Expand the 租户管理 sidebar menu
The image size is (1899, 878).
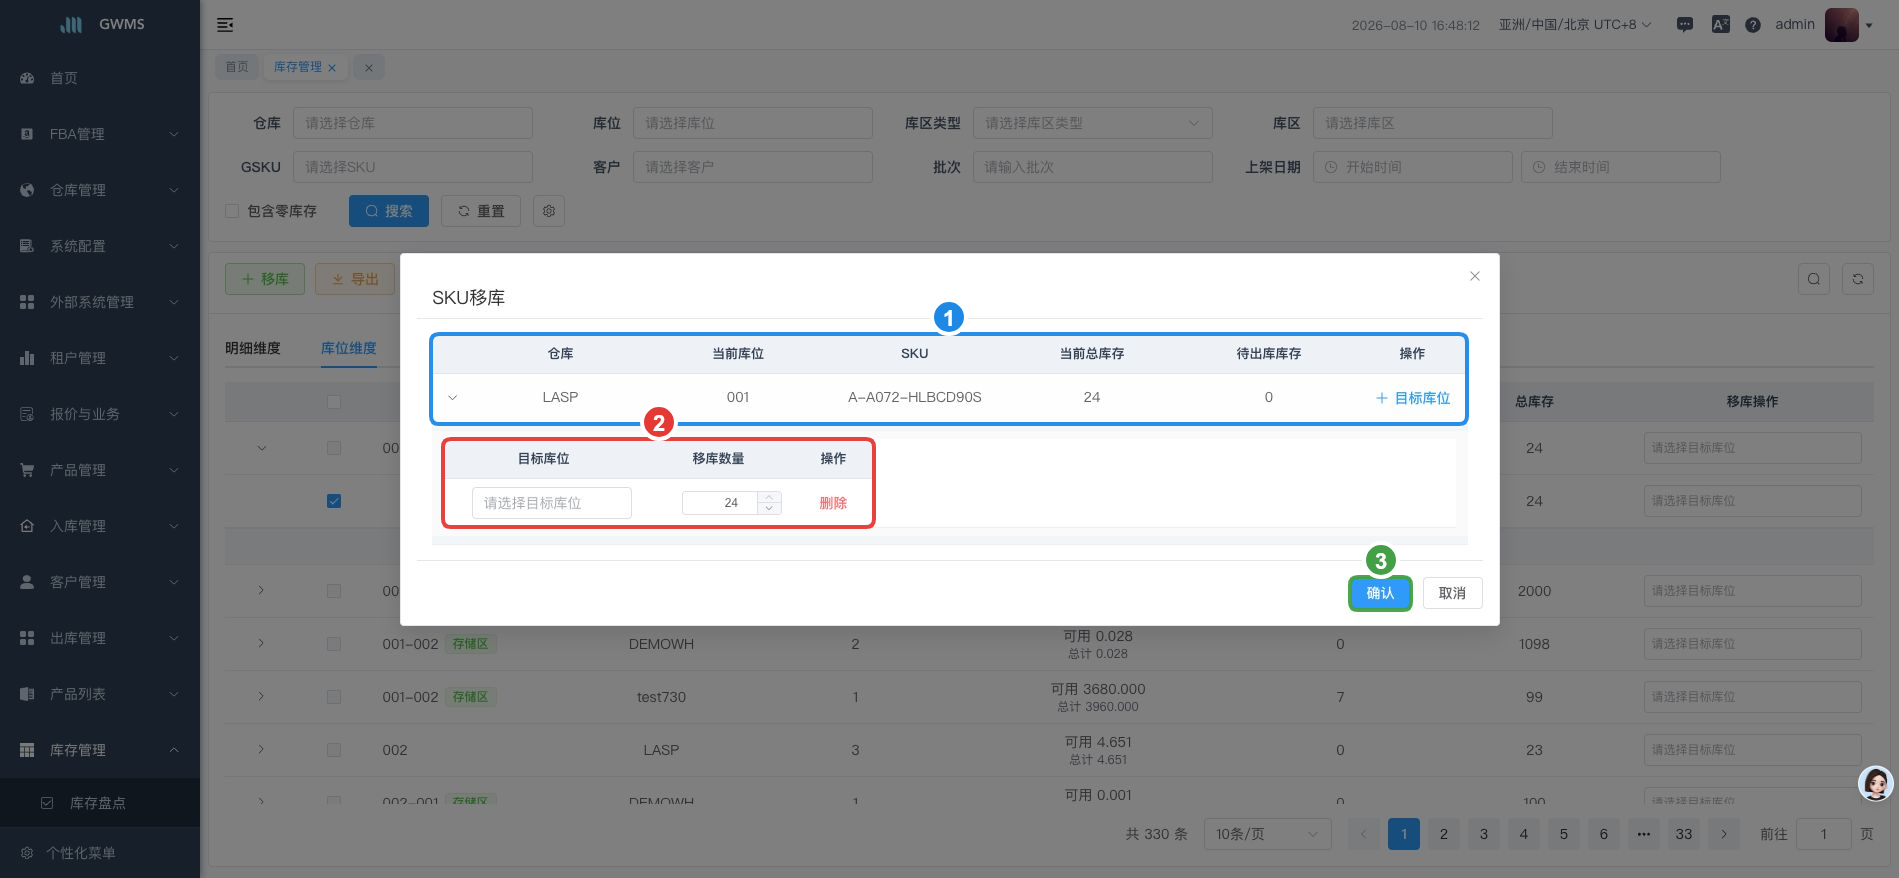[x=100, y=358]
